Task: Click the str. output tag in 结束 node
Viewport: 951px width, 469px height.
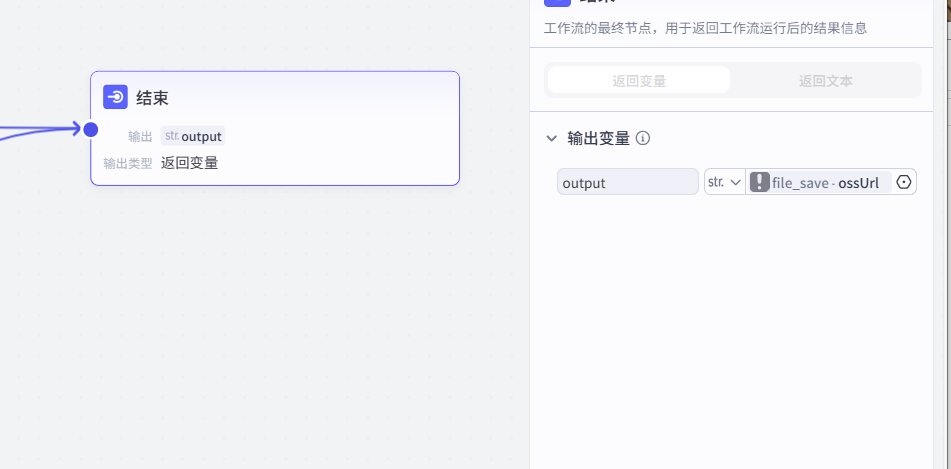Action: pyautogui.click(x=193, y=136)
